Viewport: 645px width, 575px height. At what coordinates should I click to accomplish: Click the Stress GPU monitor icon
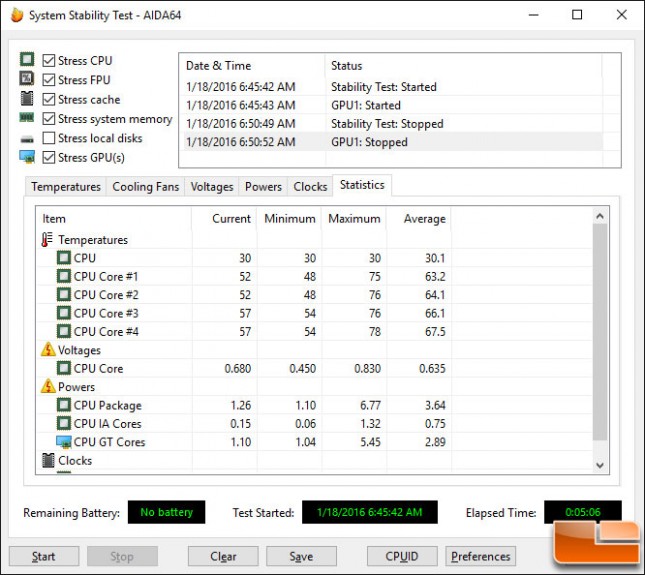(x=27, y=157)
